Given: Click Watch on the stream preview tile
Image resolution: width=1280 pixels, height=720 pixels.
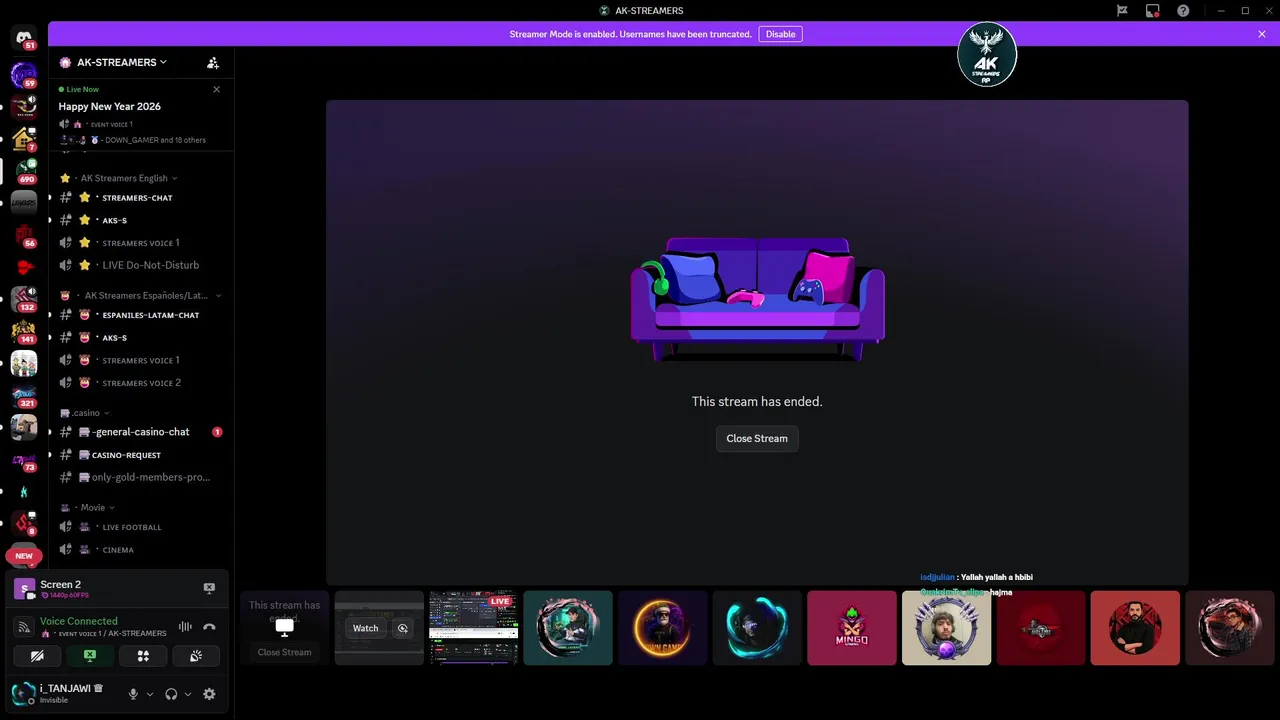Looking at the screenshot, I should pyautogui.click(x=365, y=628).
